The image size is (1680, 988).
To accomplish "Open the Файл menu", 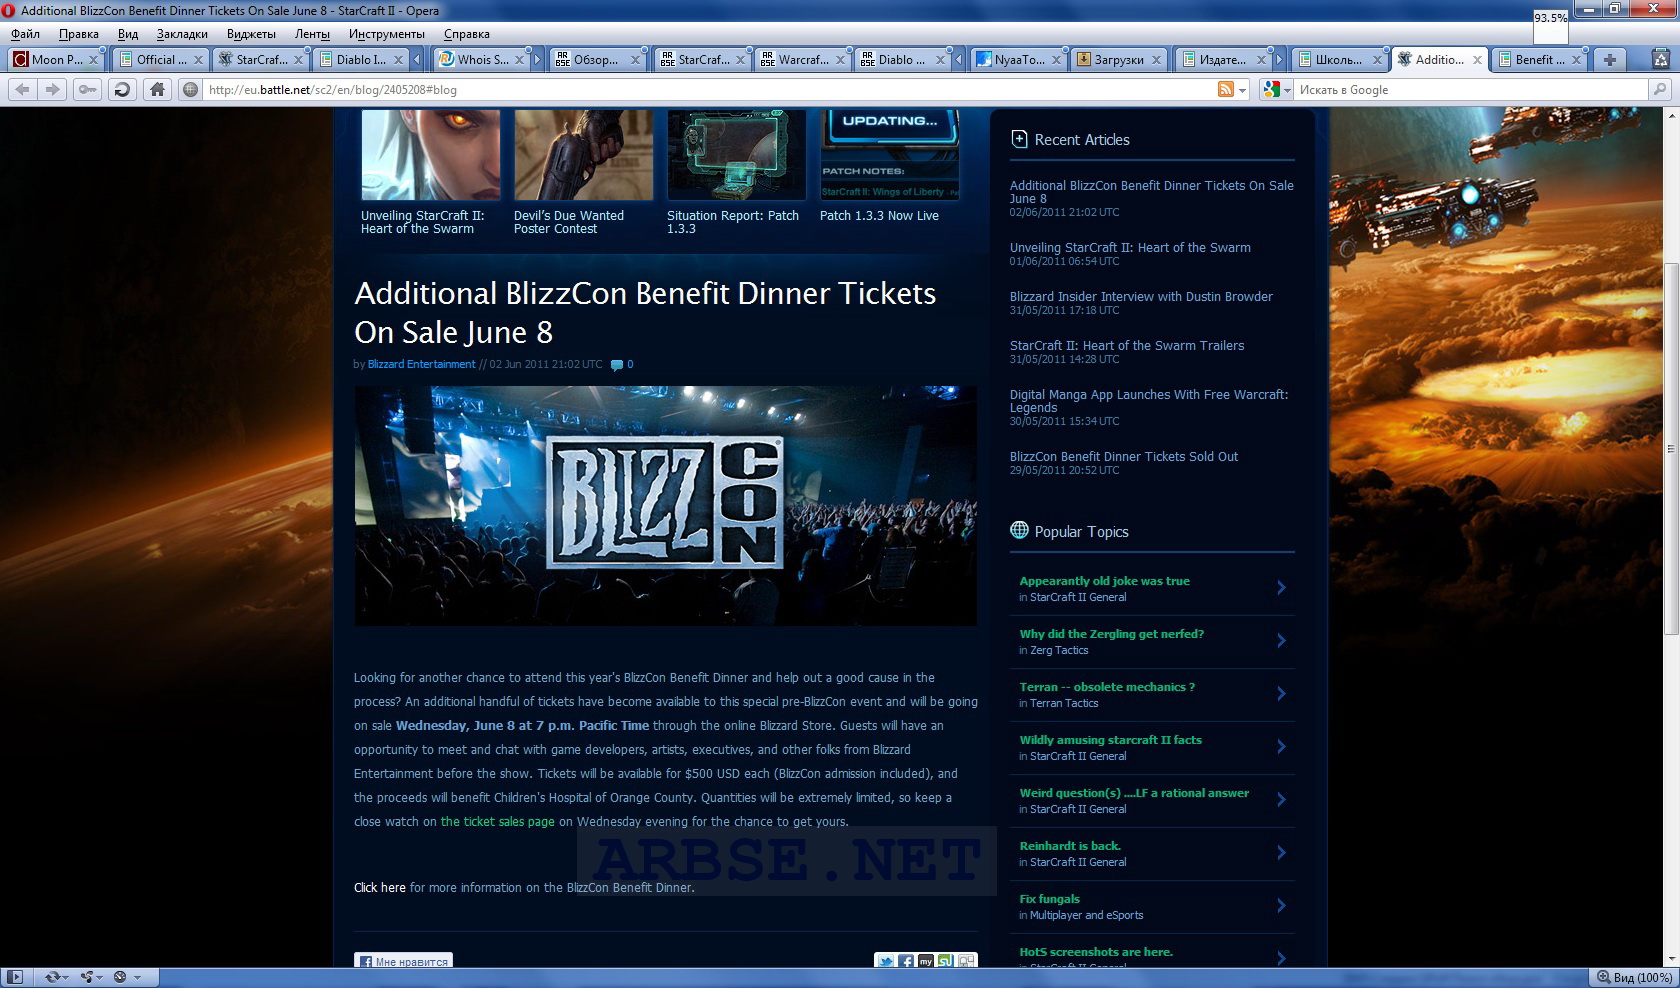I will pyautogui.click(x=26, y=34).
